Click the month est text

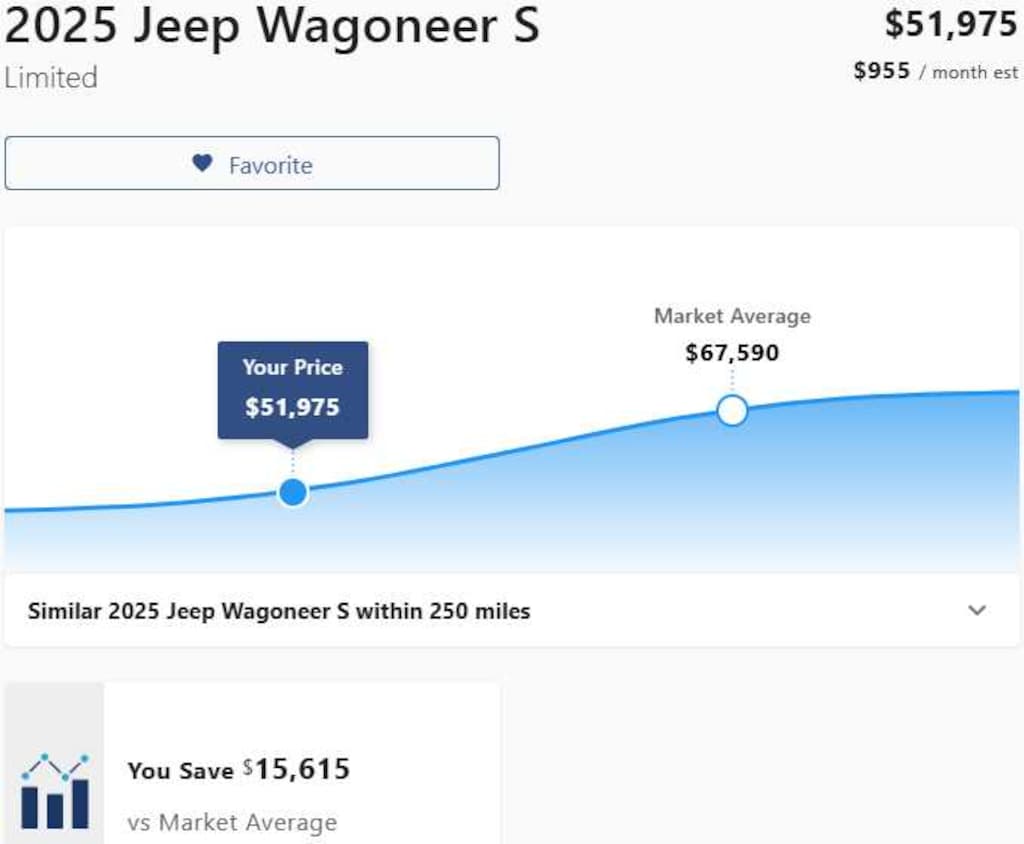click(975, 72)
